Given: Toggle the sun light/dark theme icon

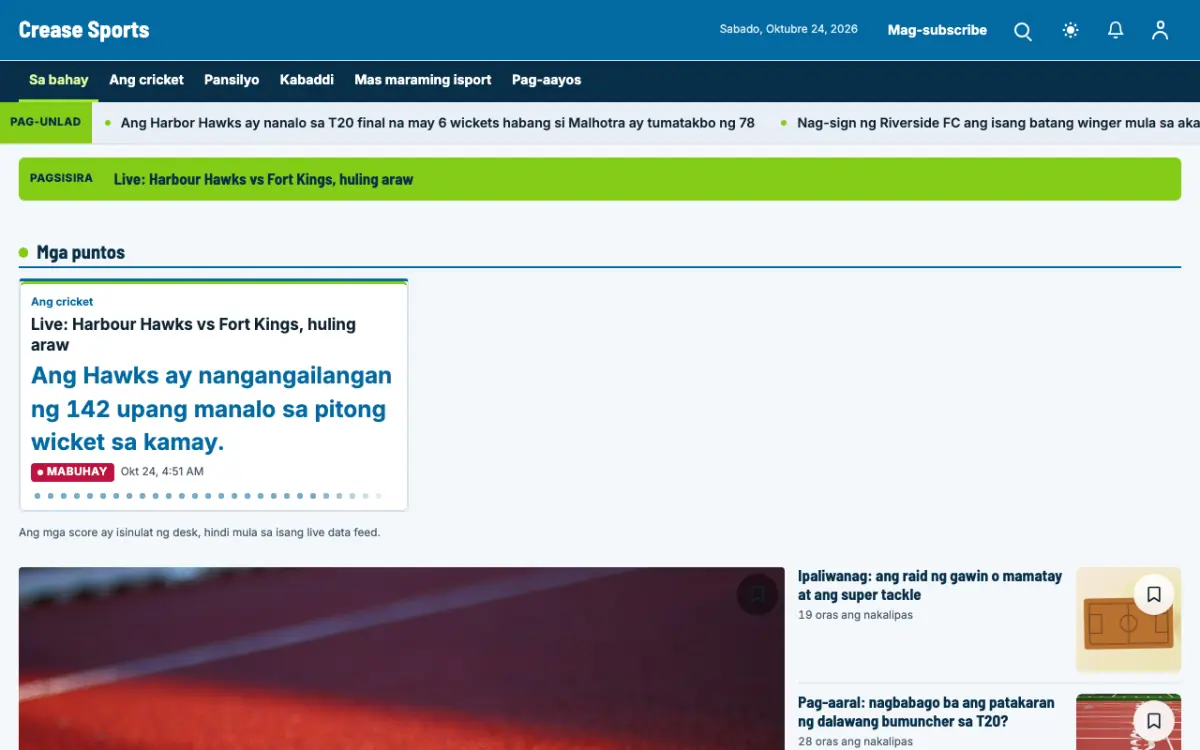Looking at the screenshot, I should (1070, 30).
